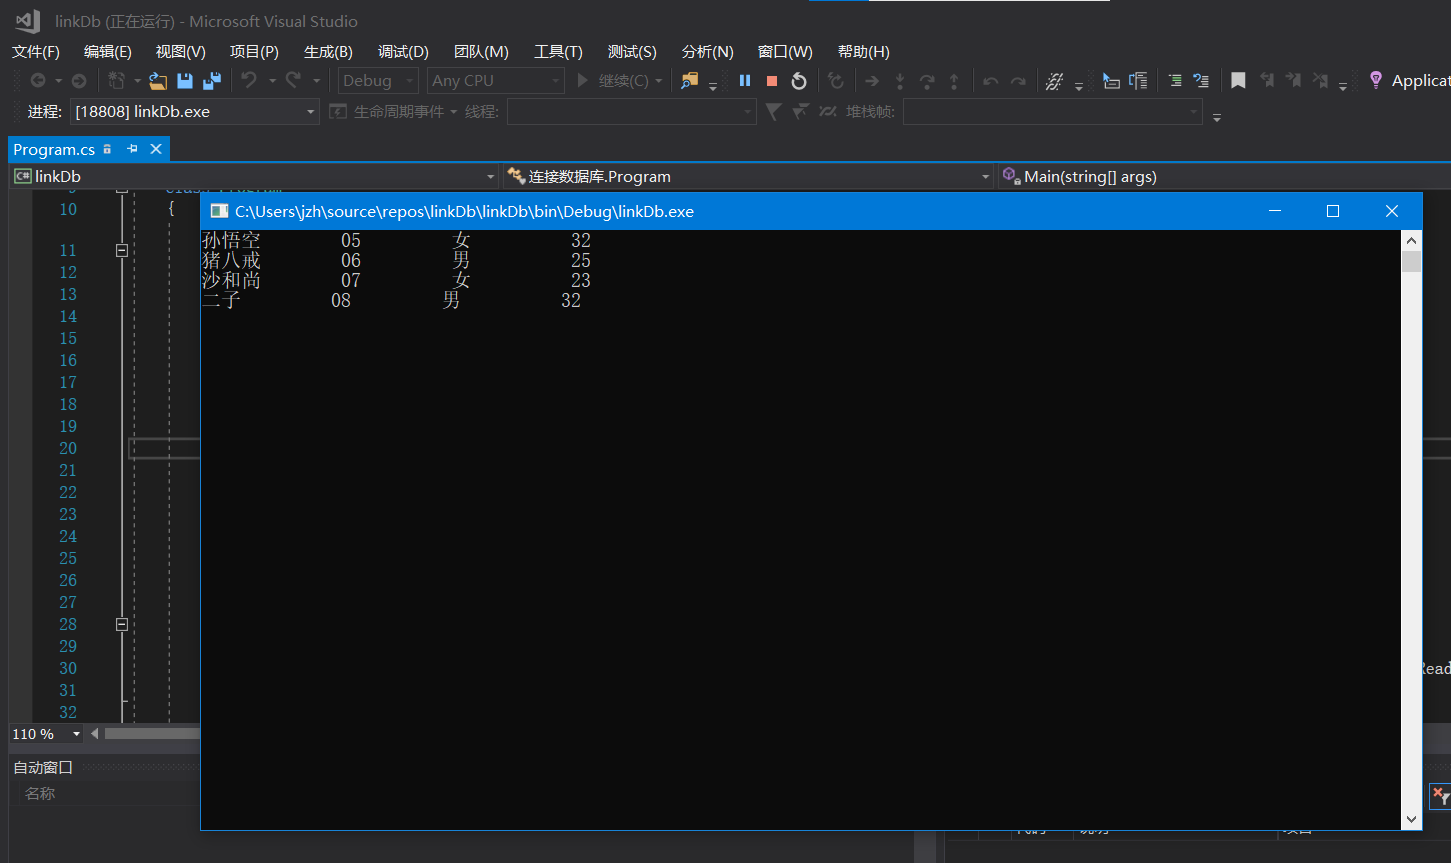This screenshot has width=1451, height=863.
Task: Click the console row text 沙和尚
Action: coord(231,281)
